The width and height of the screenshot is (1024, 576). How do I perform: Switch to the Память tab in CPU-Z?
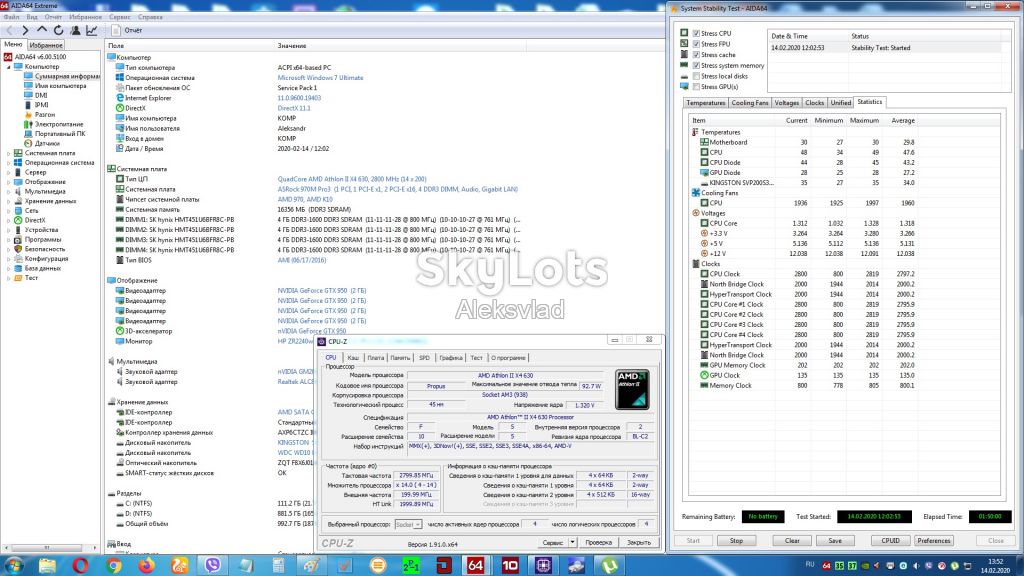click(400, 358)
